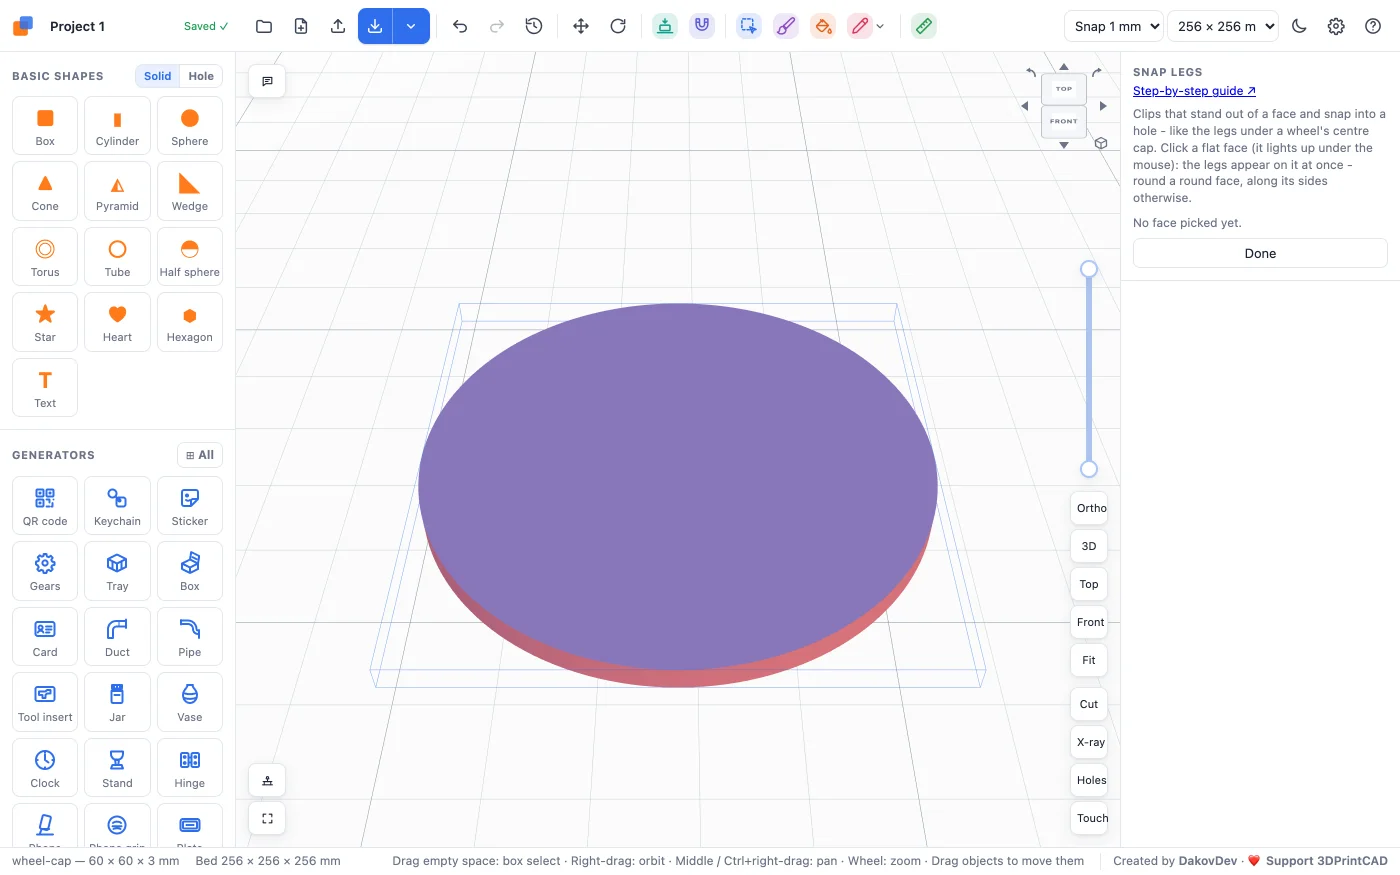1400x875 pixels.
Task: Activate the green ruler measure tool
Action: [924, 26]
